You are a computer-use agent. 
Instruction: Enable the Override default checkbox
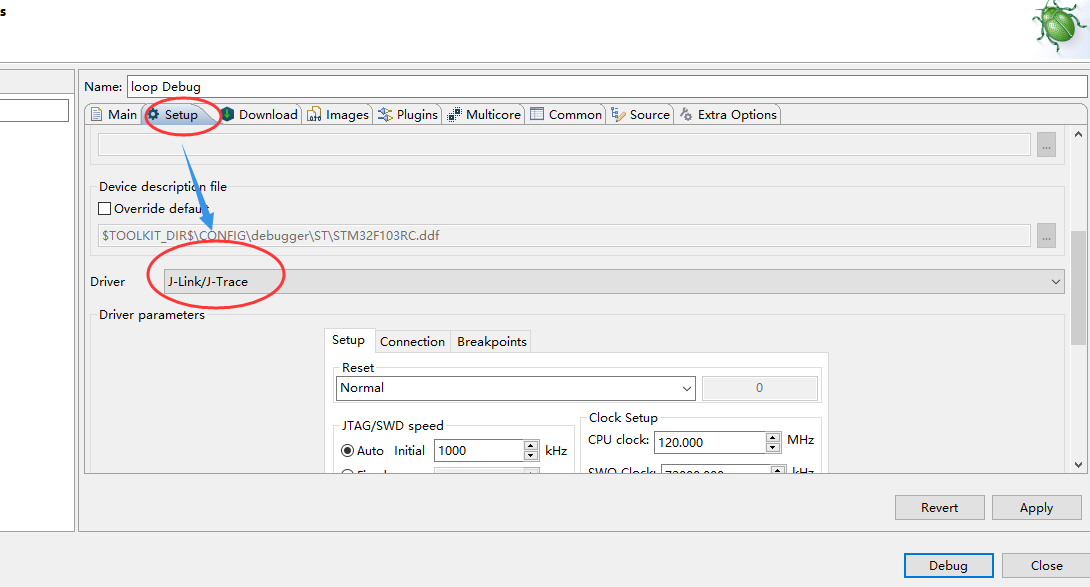[102, 208]
